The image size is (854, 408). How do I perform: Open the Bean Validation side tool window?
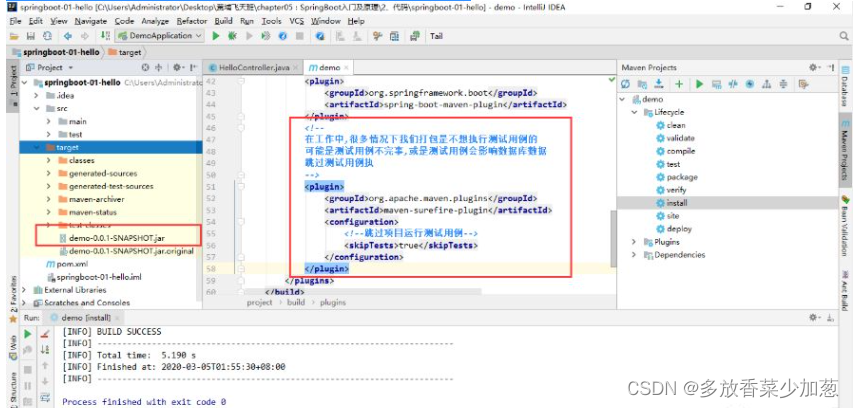pyautogui.click(x=846, y=226)
